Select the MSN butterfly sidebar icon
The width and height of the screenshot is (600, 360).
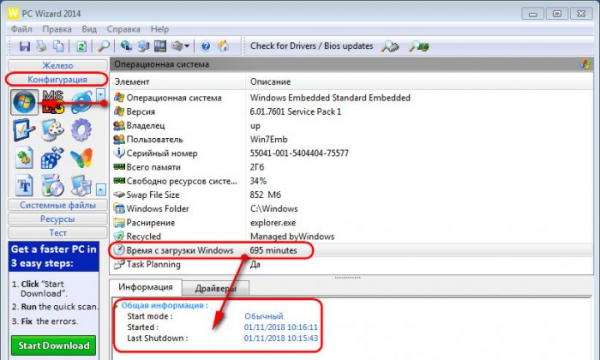pyautogui.click(x=82, y=158)
